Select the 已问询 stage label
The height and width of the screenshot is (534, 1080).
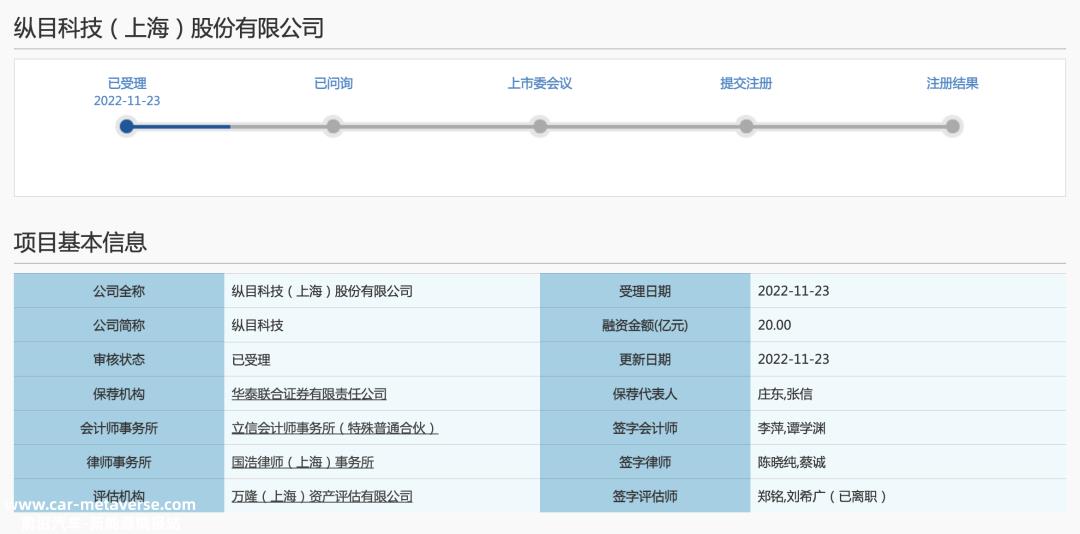coord(333,83)
